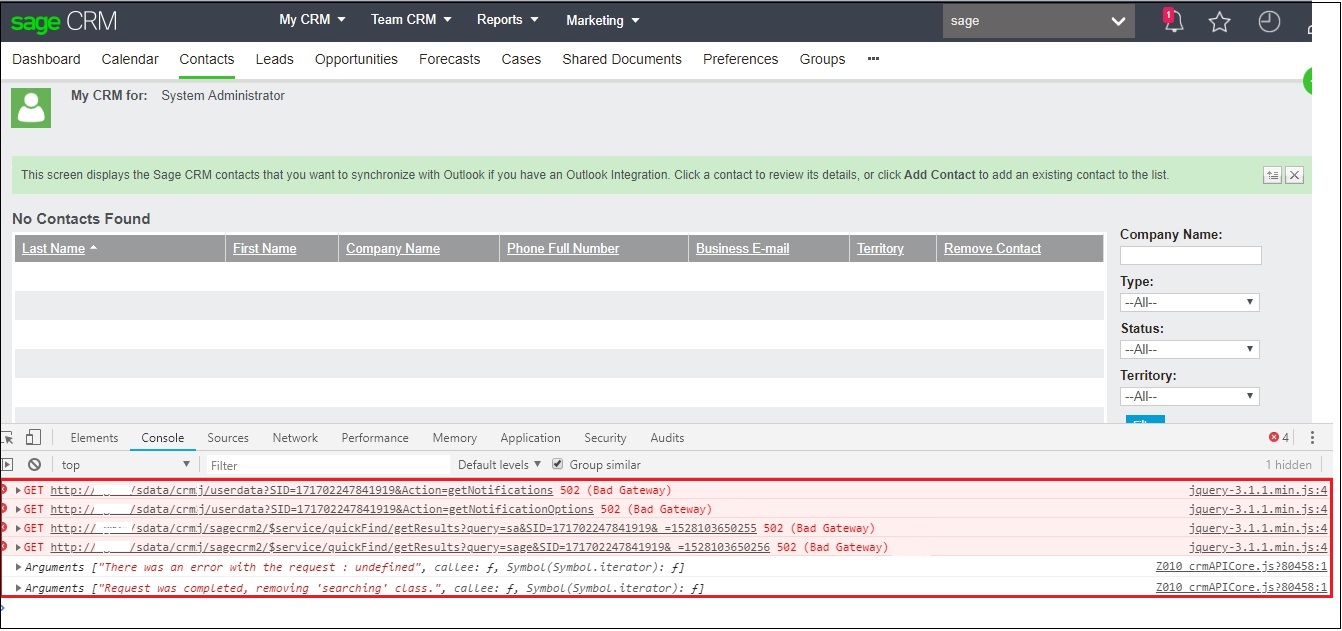Select the Contacts tab
The height and width of the screenshot is (631, 1342).
(x=207, y=59)
